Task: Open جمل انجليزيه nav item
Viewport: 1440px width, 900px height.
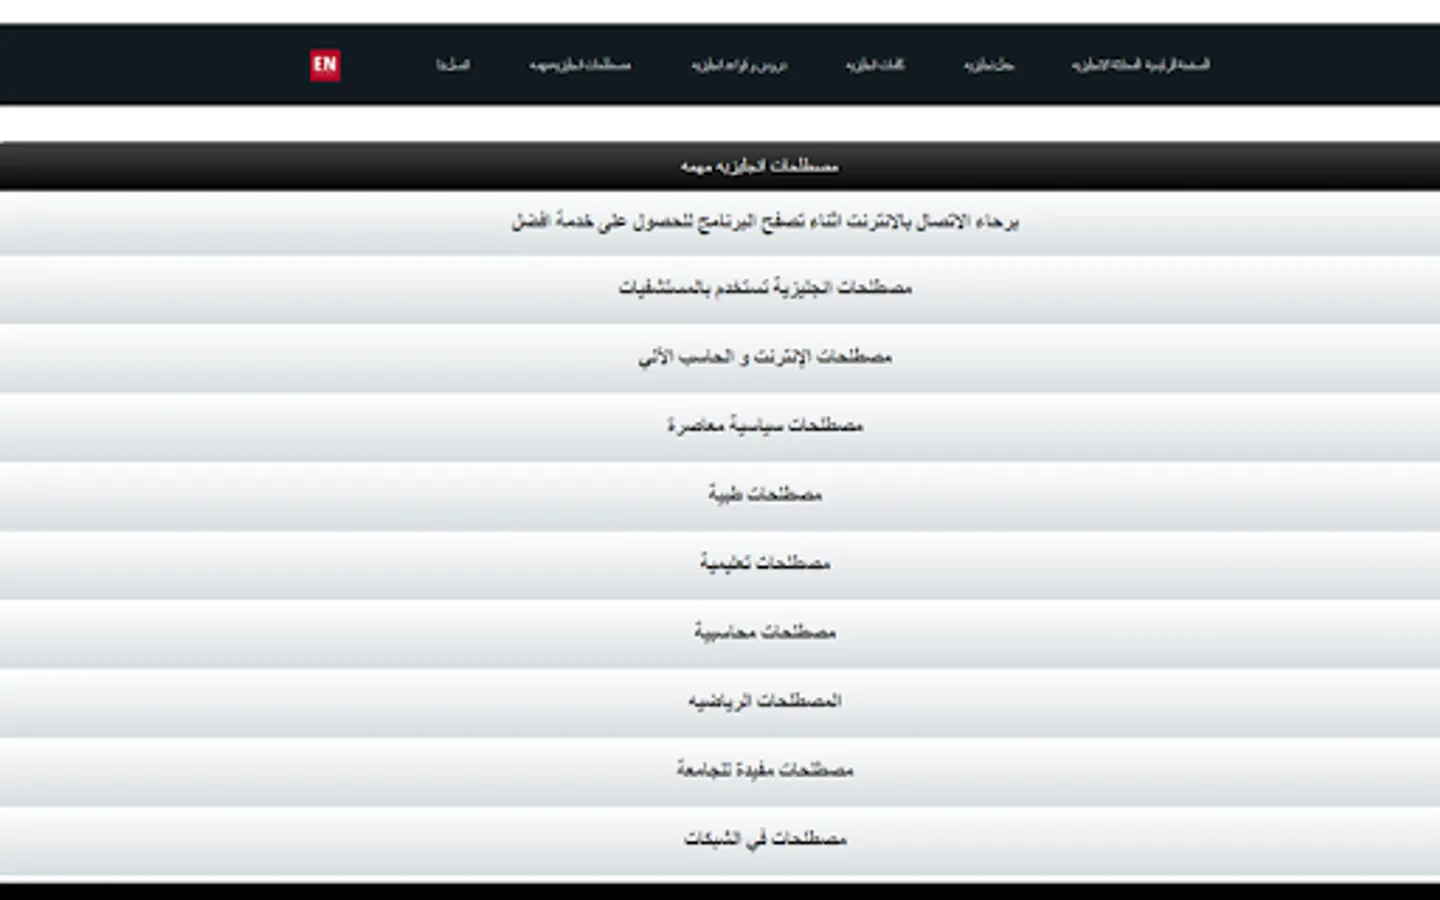Action: pos(989,65)
